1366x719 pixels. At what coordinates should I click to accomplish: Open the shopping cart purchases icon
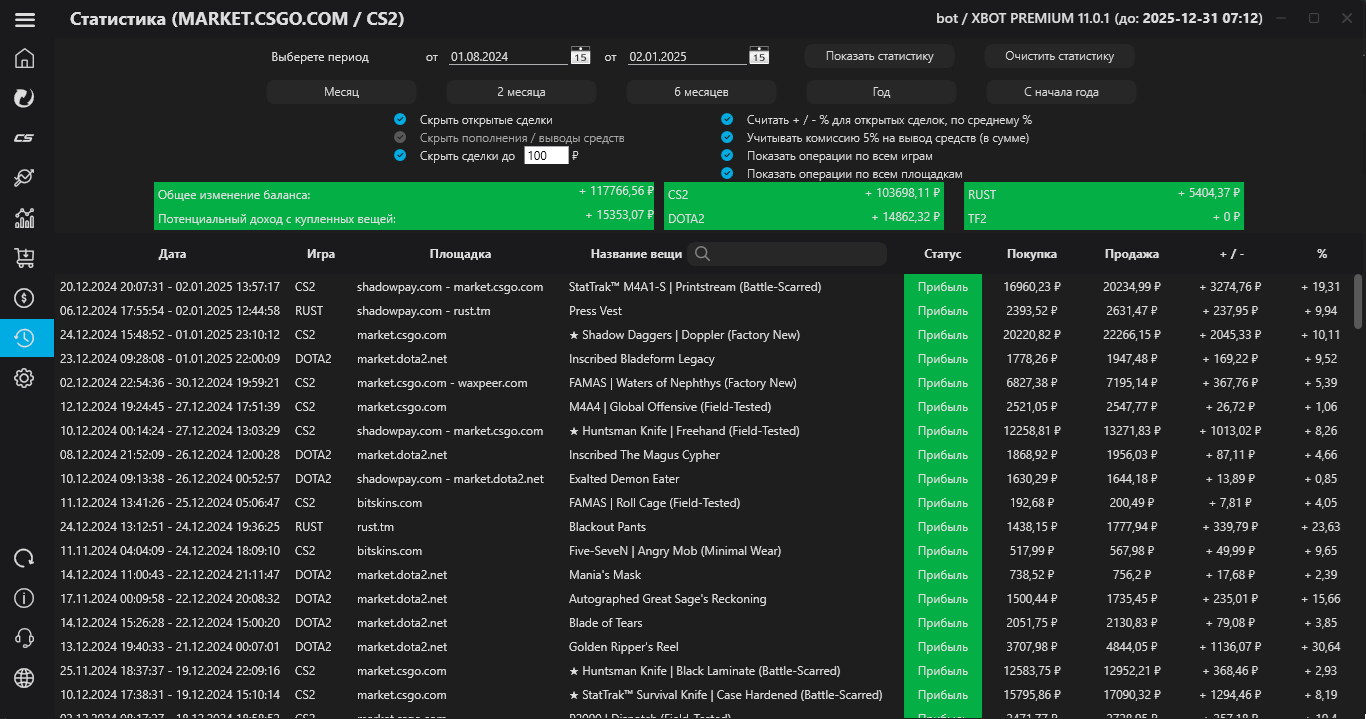pos(25,258)
